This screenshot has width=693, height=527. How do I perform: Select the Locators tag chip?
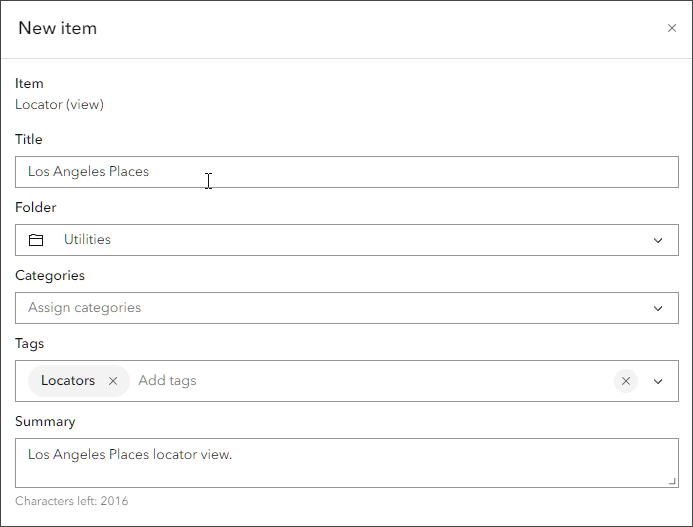tap(68, 381)
